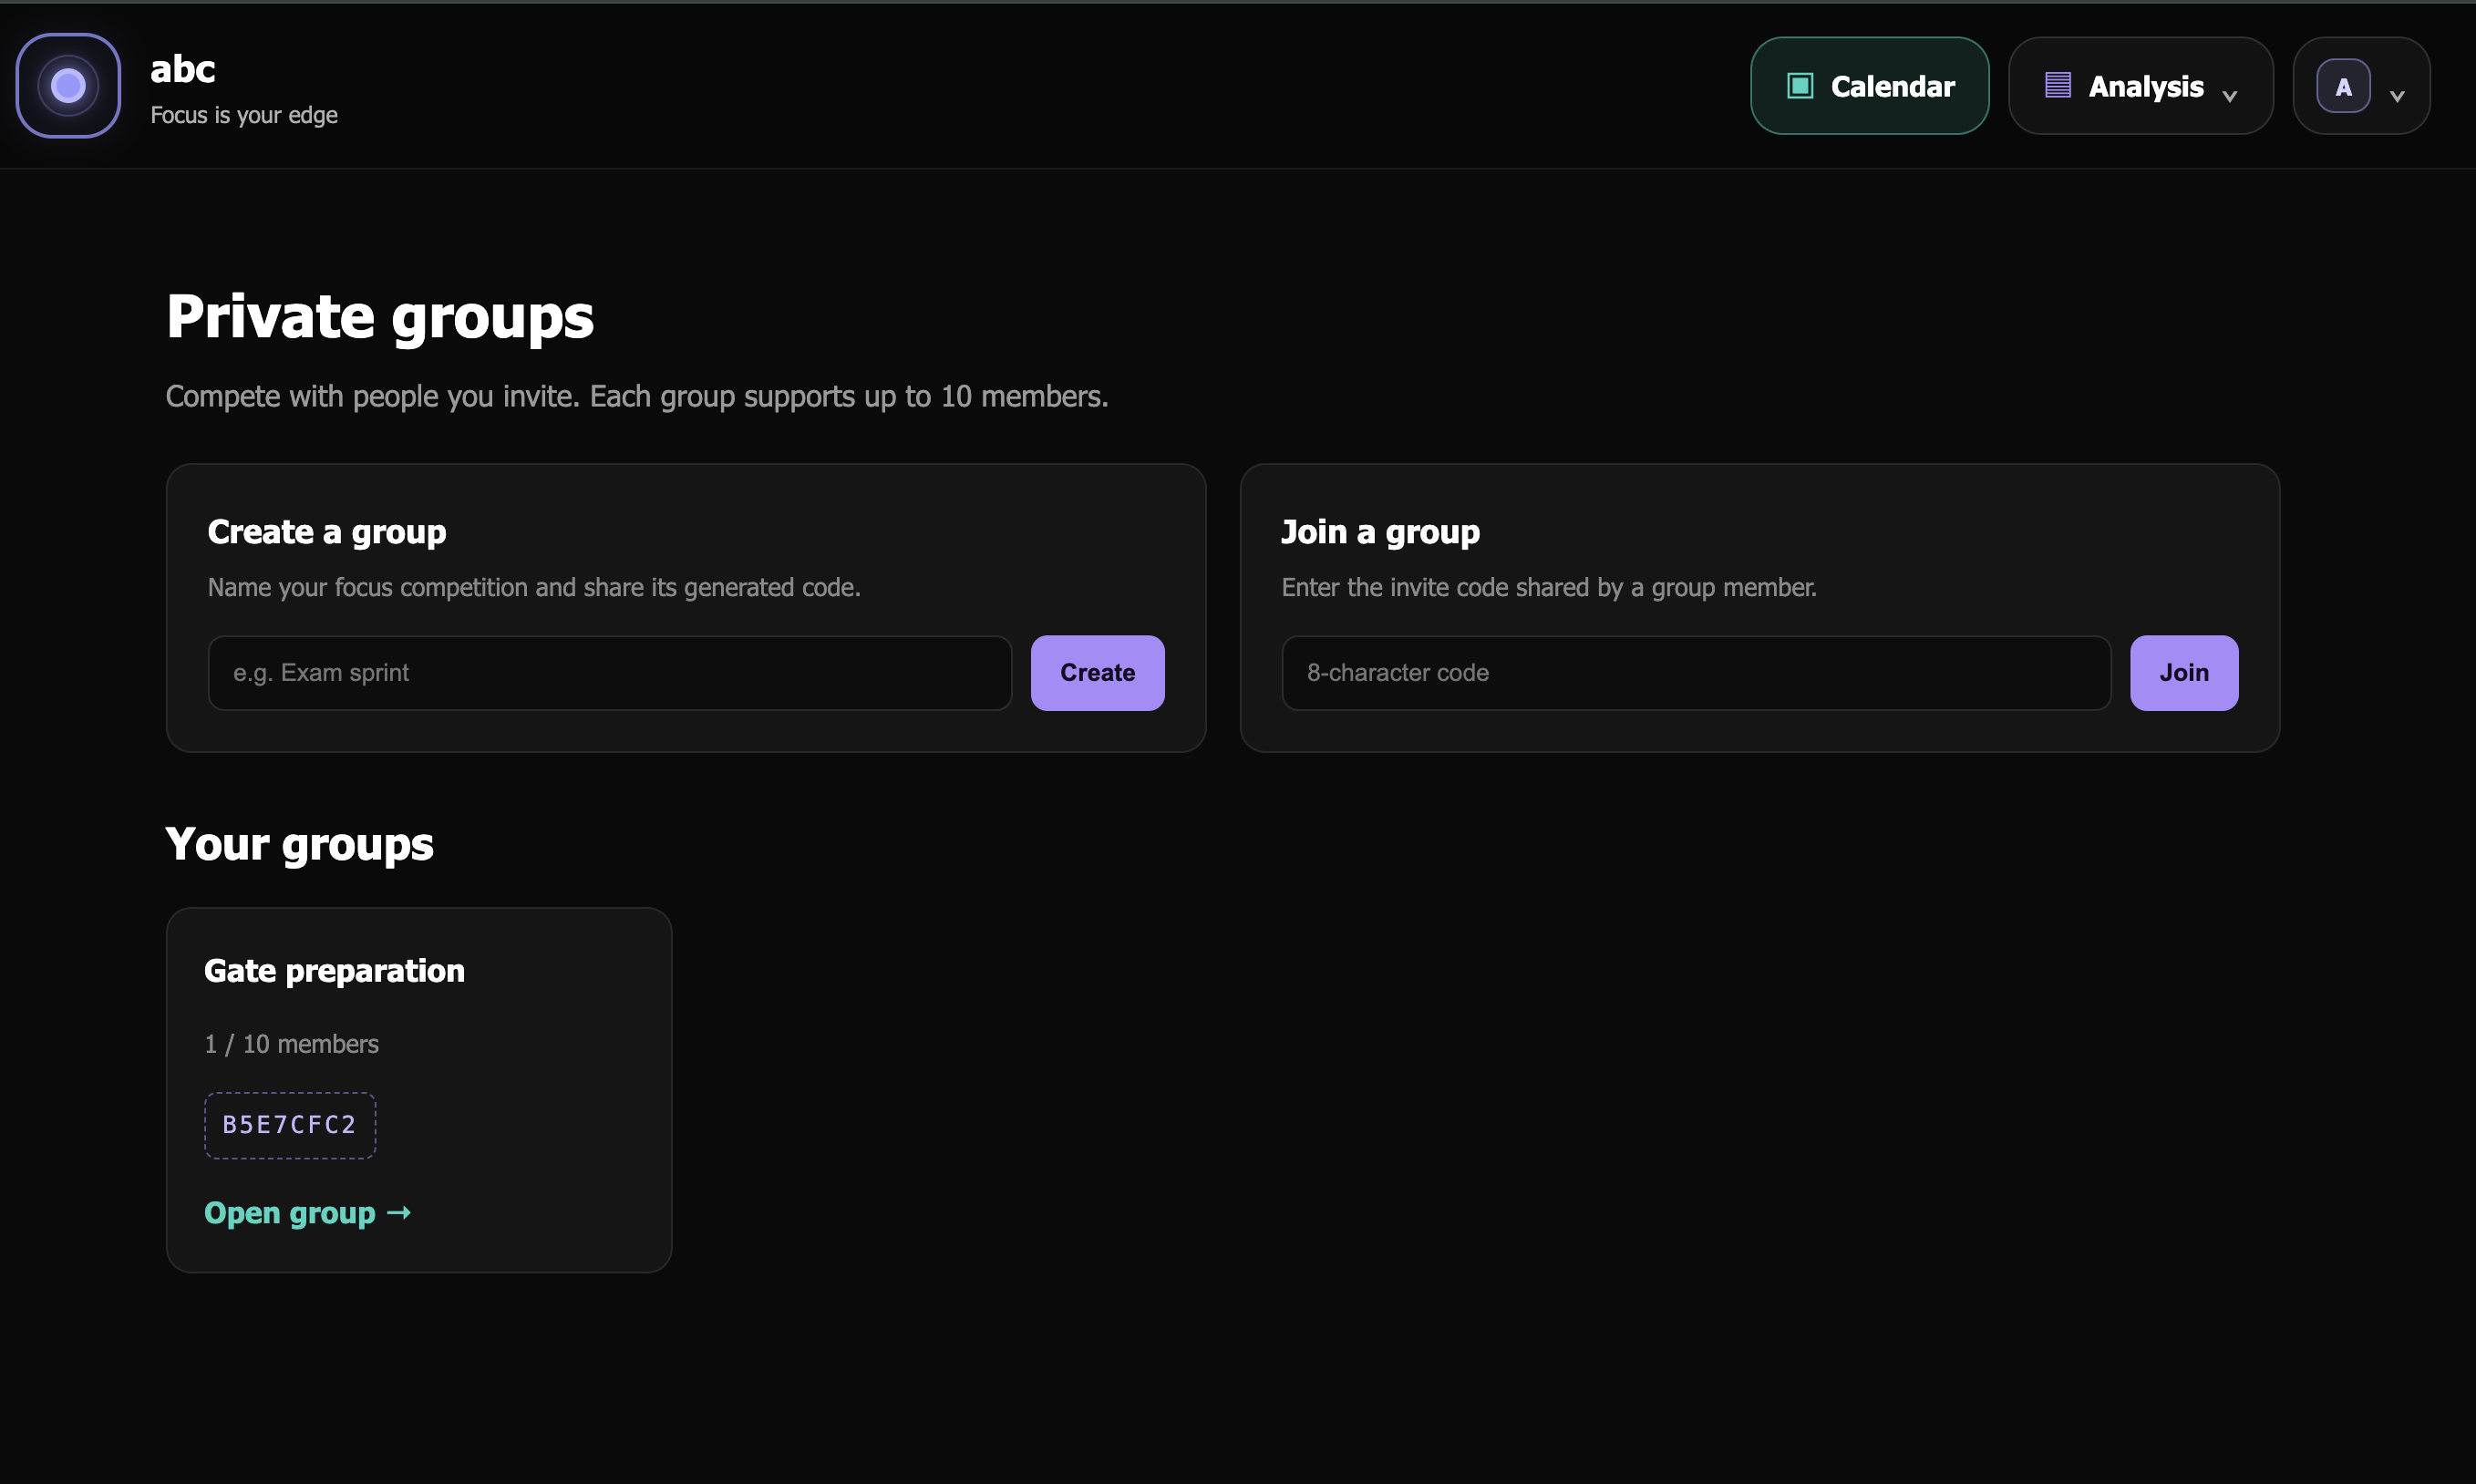The height and width of the screenshot is (1484, 2476).
Task: Click the '1 / 10 members' text
Action: (x=291, y=1044)
